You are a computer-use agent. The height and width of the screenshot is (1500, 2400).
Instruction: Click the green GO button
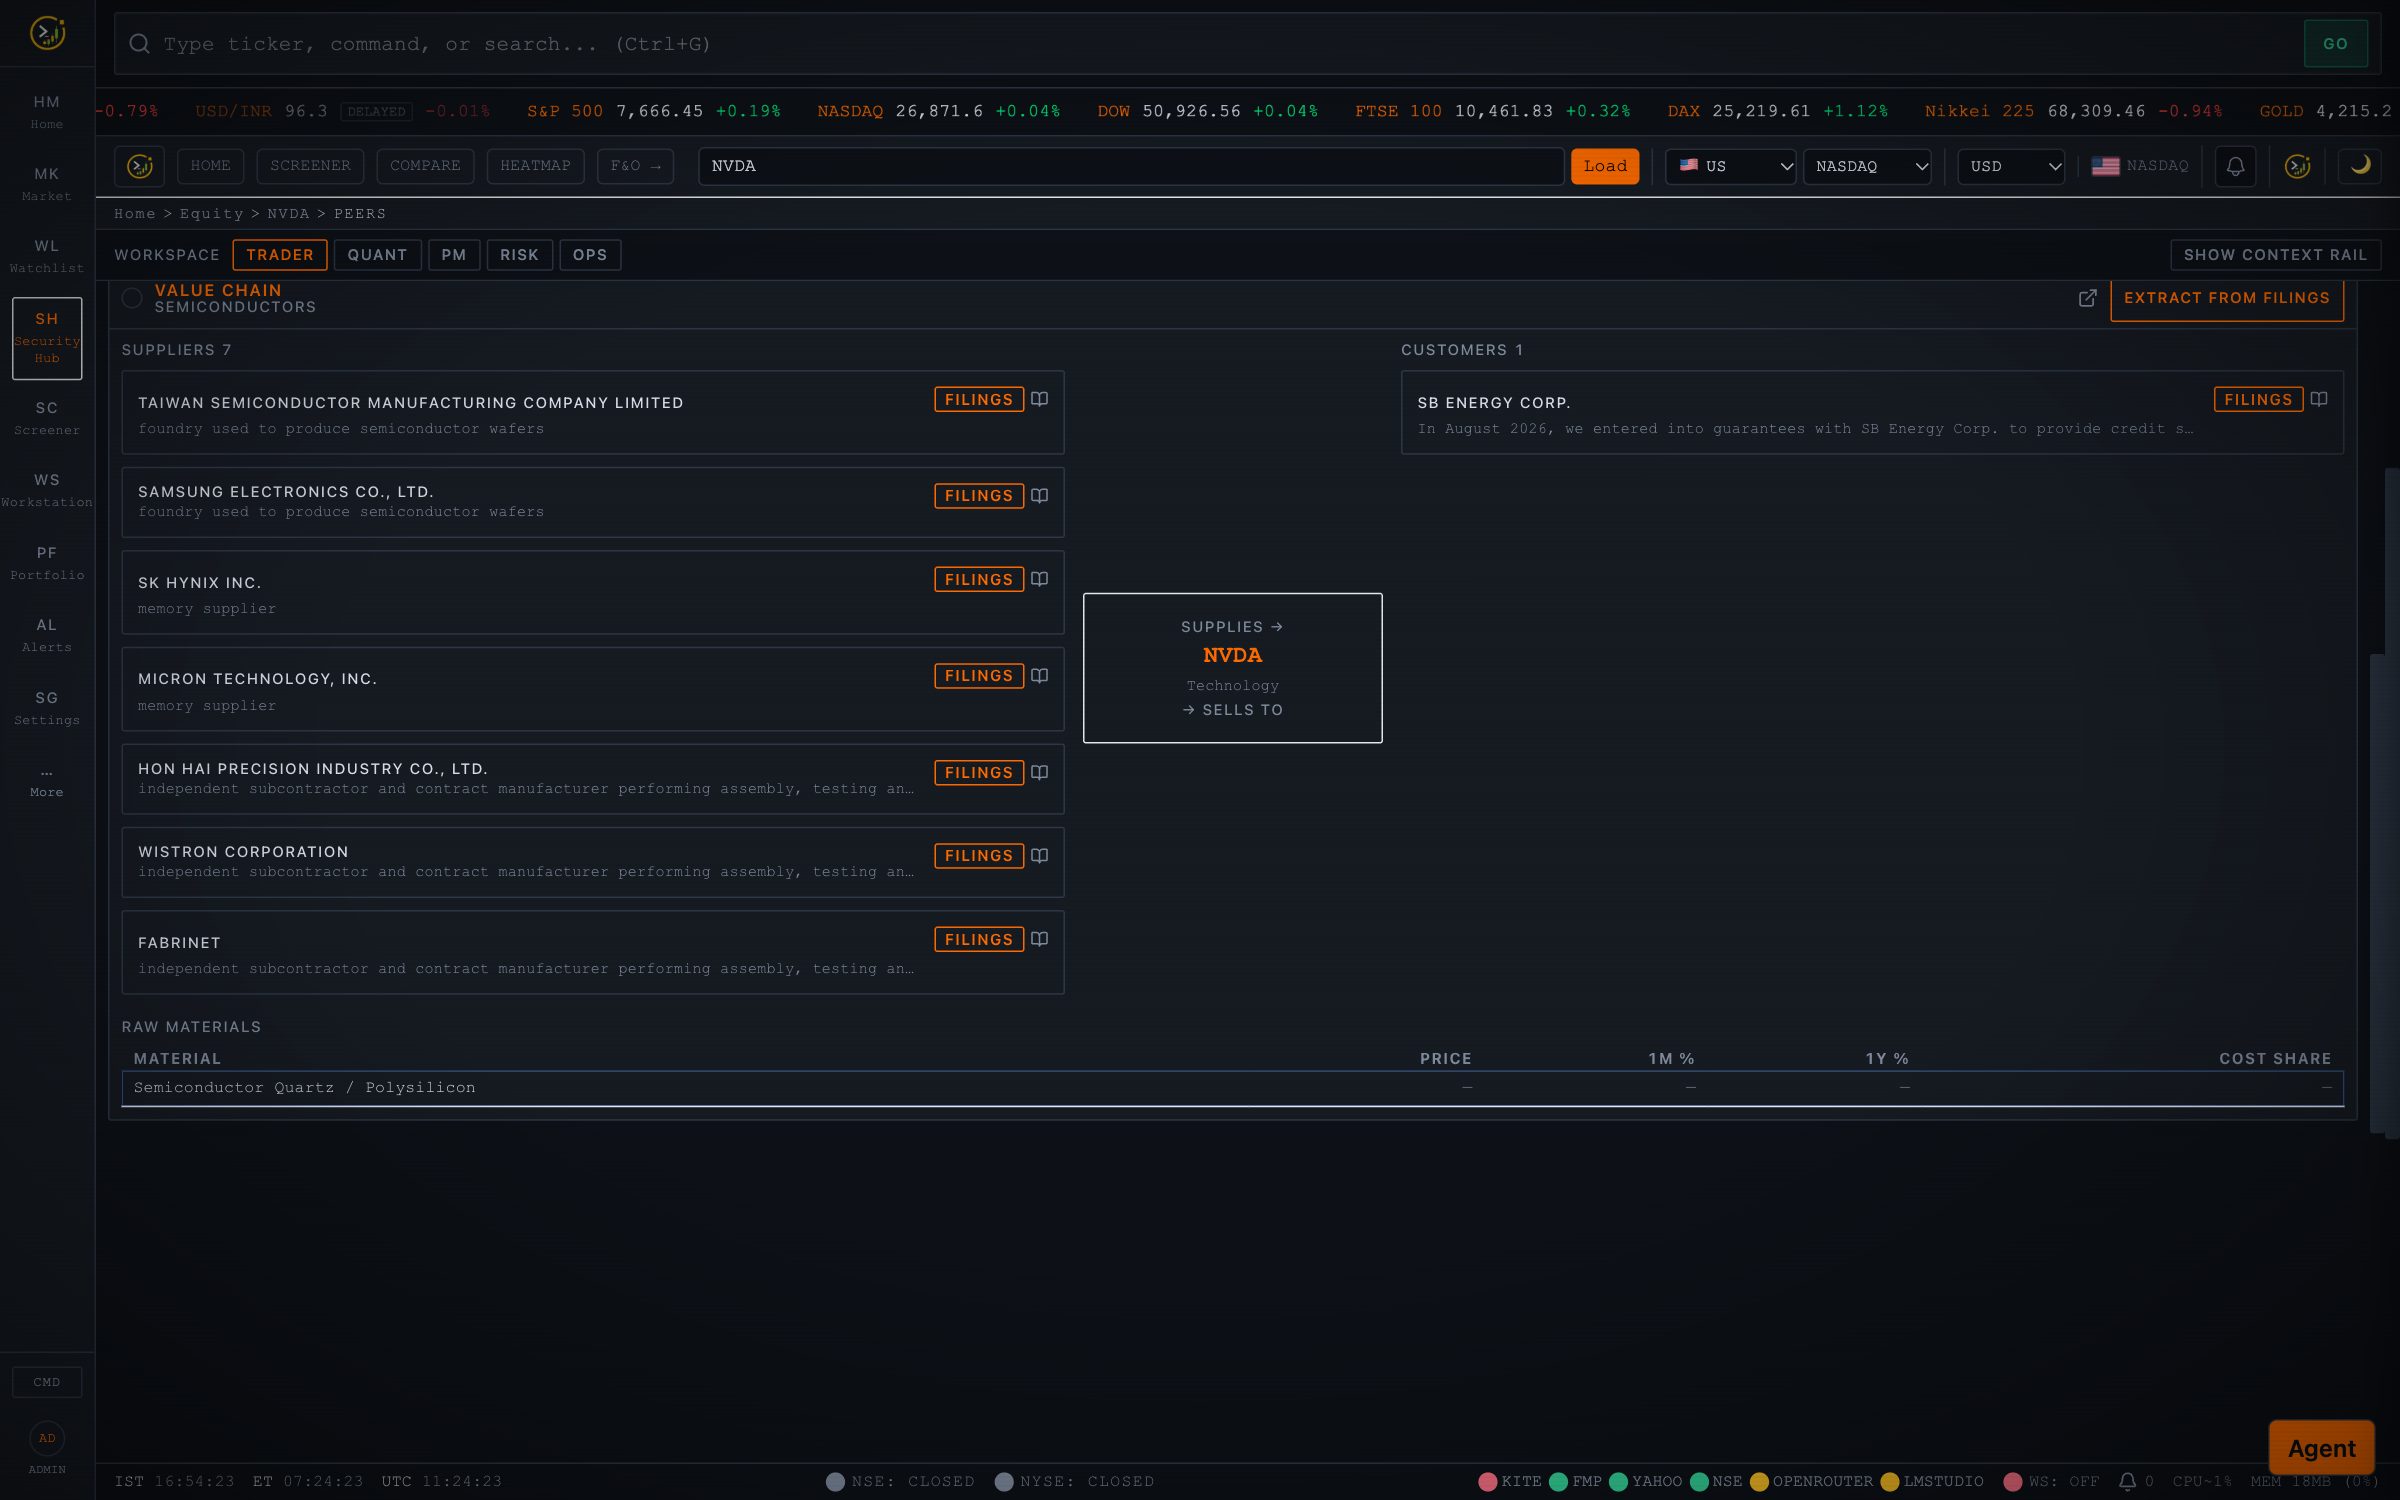(2335, 44)
